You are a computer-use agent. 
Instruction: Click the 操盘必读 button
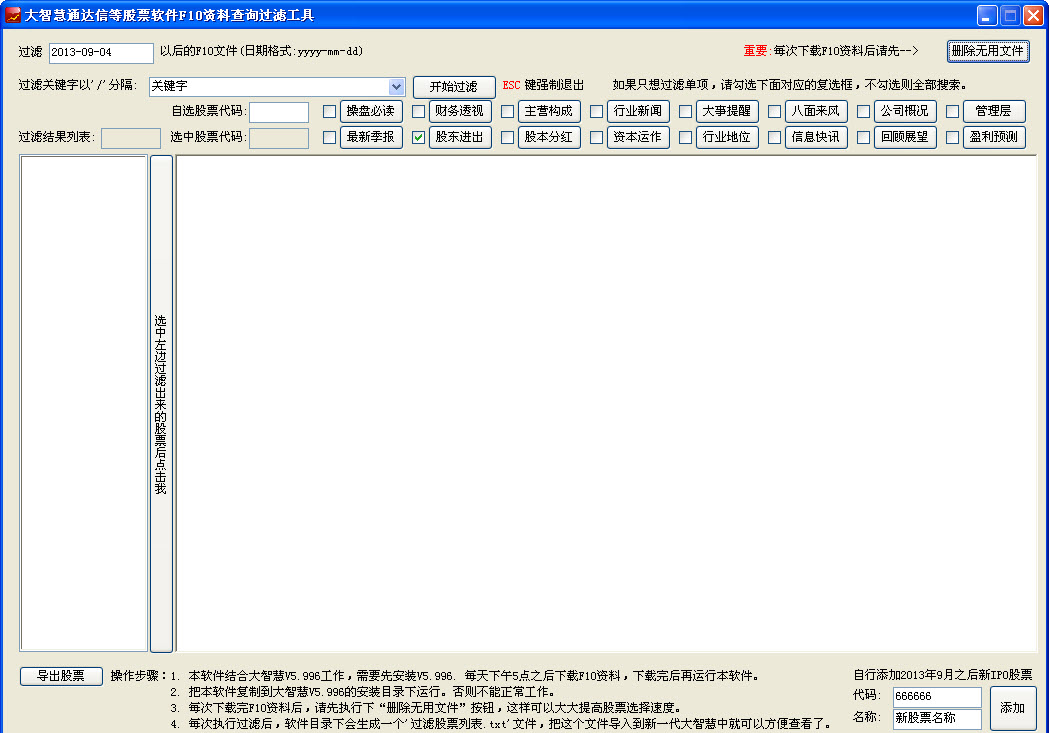coord(371,111)
